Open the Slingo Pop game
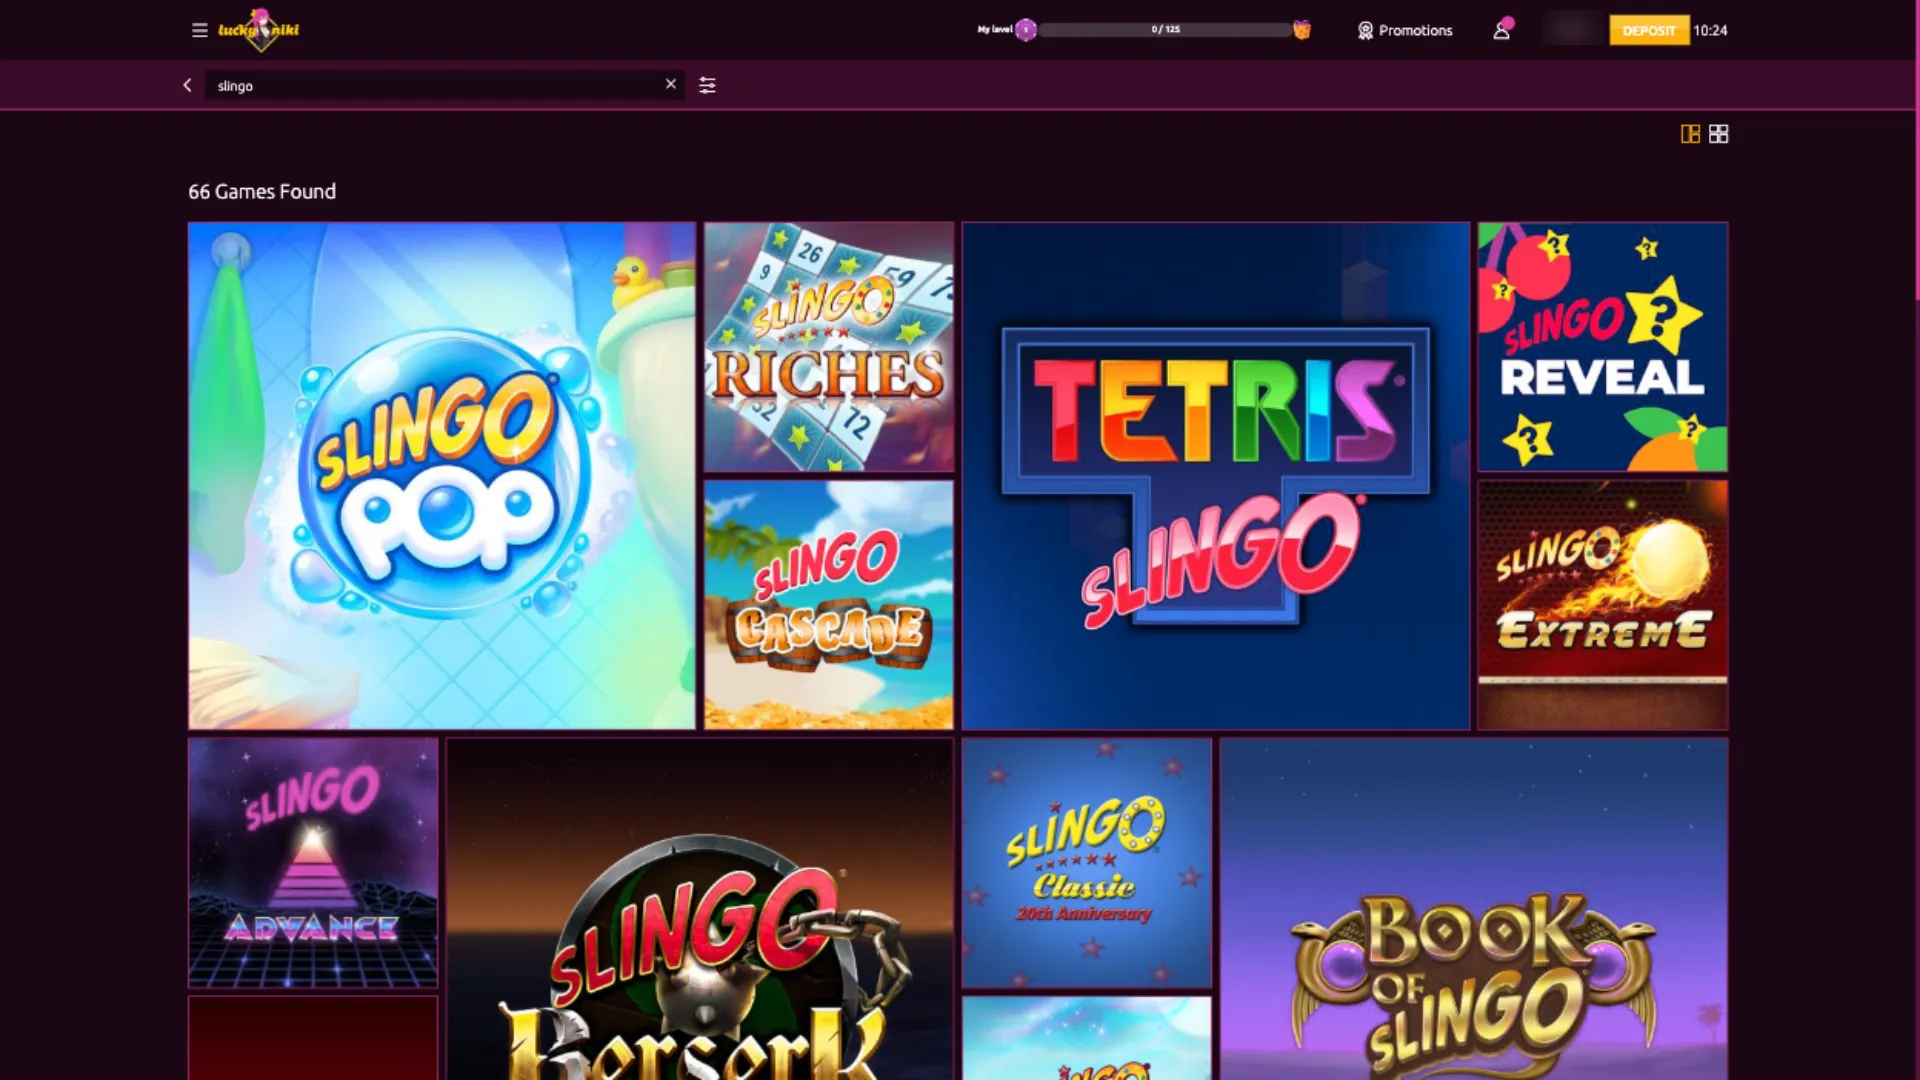The image size is (1920, 1080). pos(442,476)
